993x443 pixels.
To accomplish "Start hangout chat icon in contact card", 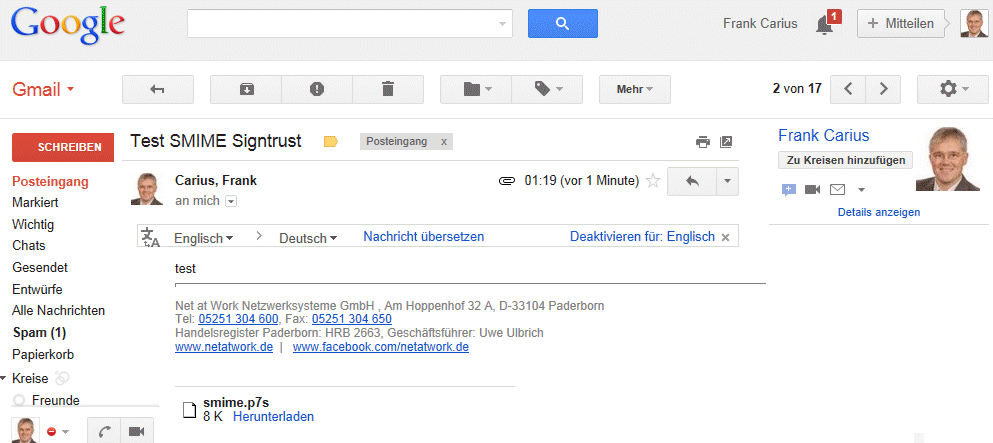I will coord(788,189).
